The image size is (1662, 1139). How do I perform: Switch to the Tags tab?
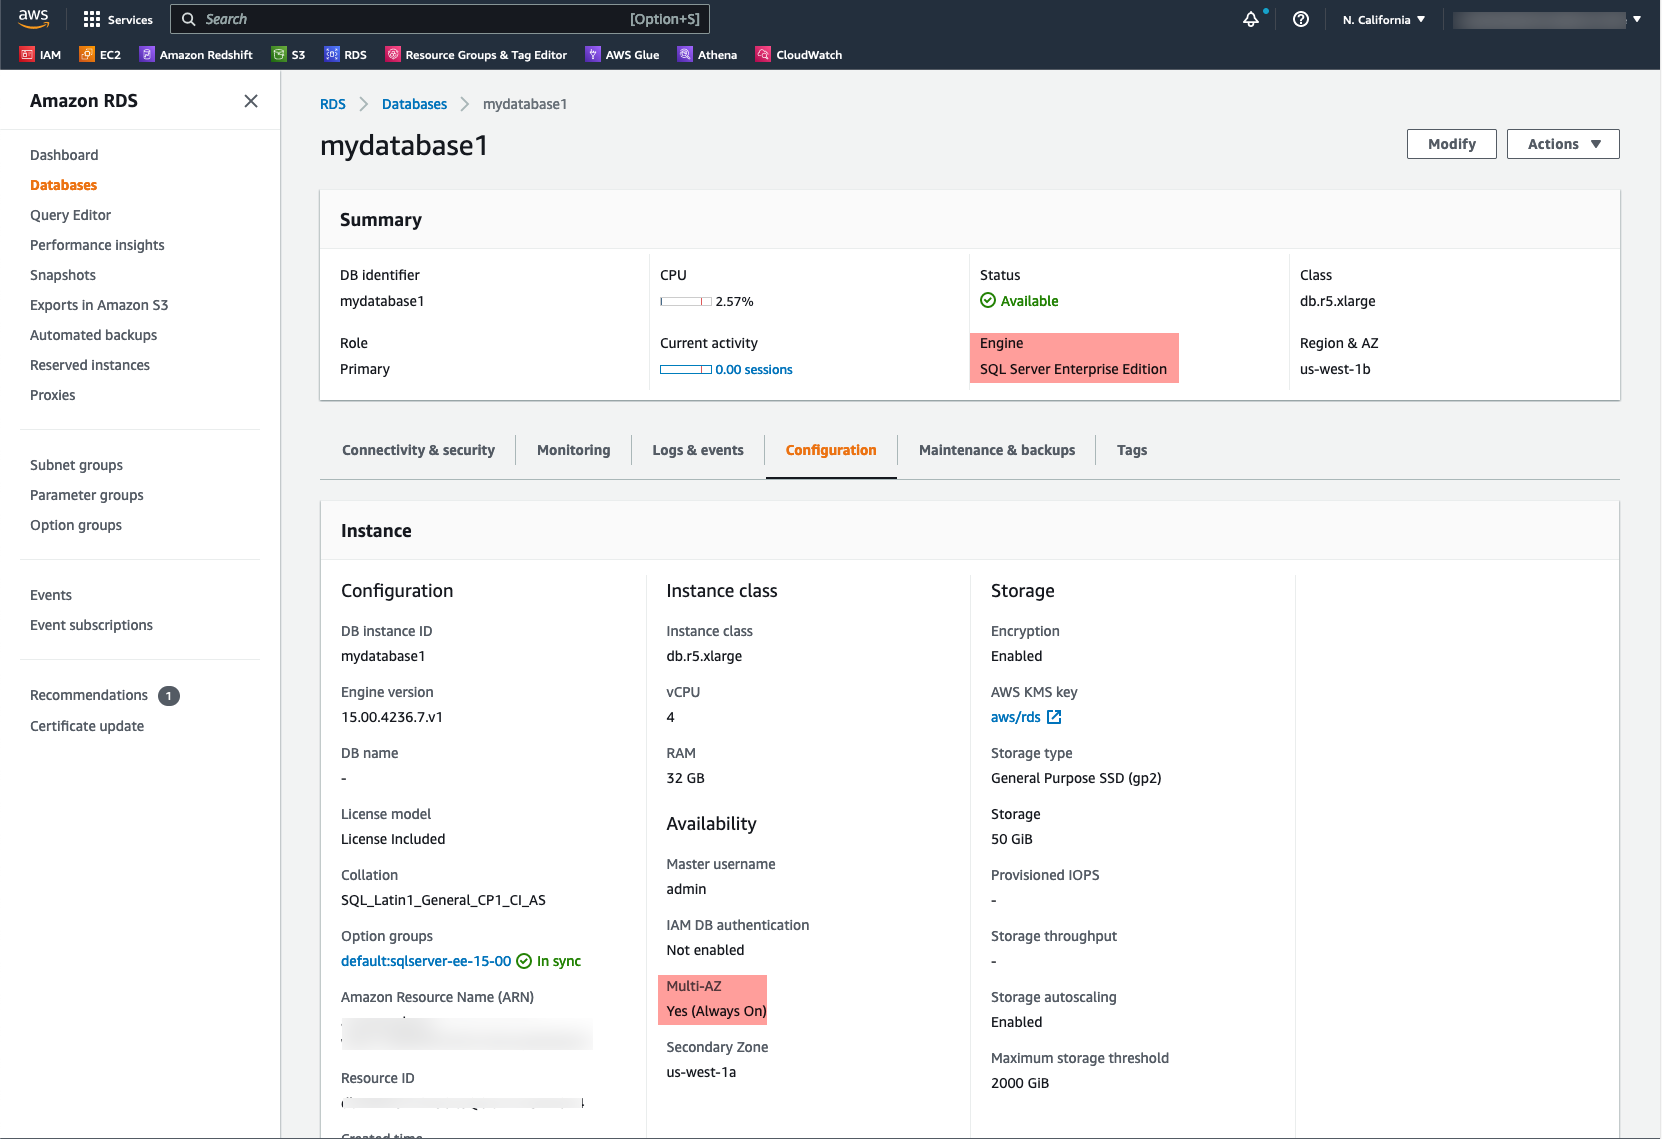pos(1132,450)
